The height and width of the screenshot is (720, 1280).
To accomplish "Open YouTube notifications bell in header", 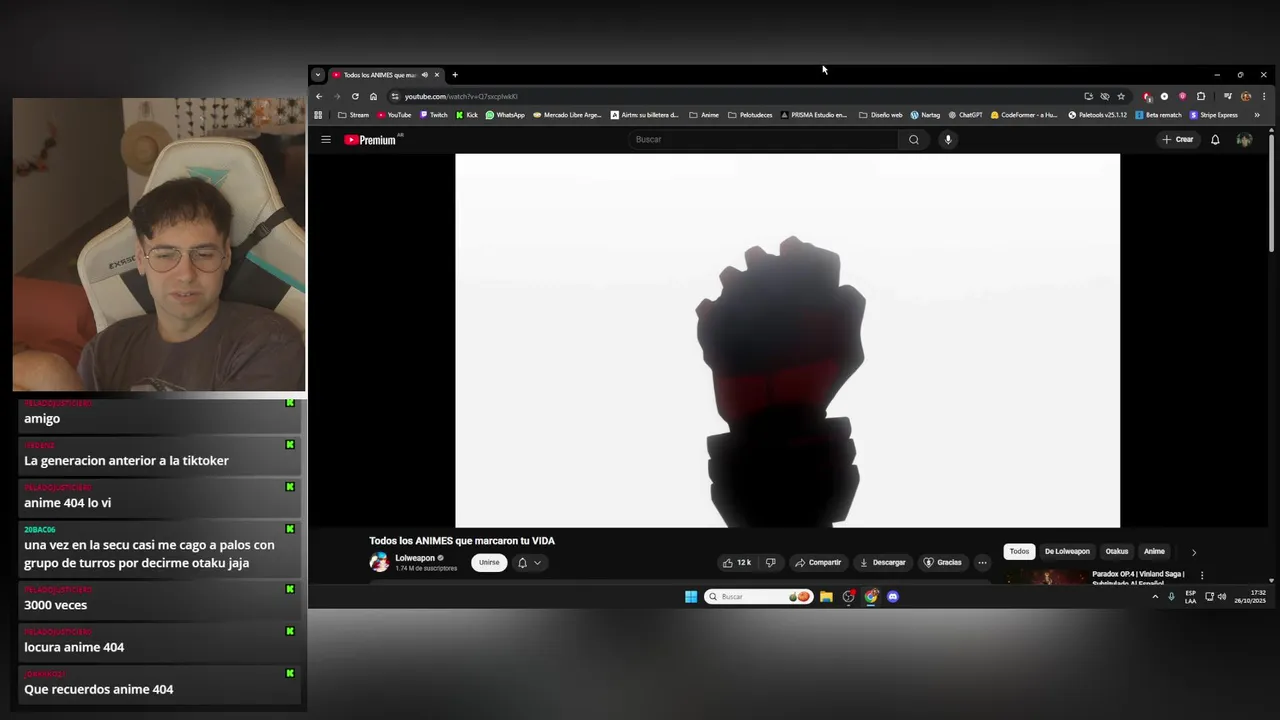I will (x=1215, y=140).
